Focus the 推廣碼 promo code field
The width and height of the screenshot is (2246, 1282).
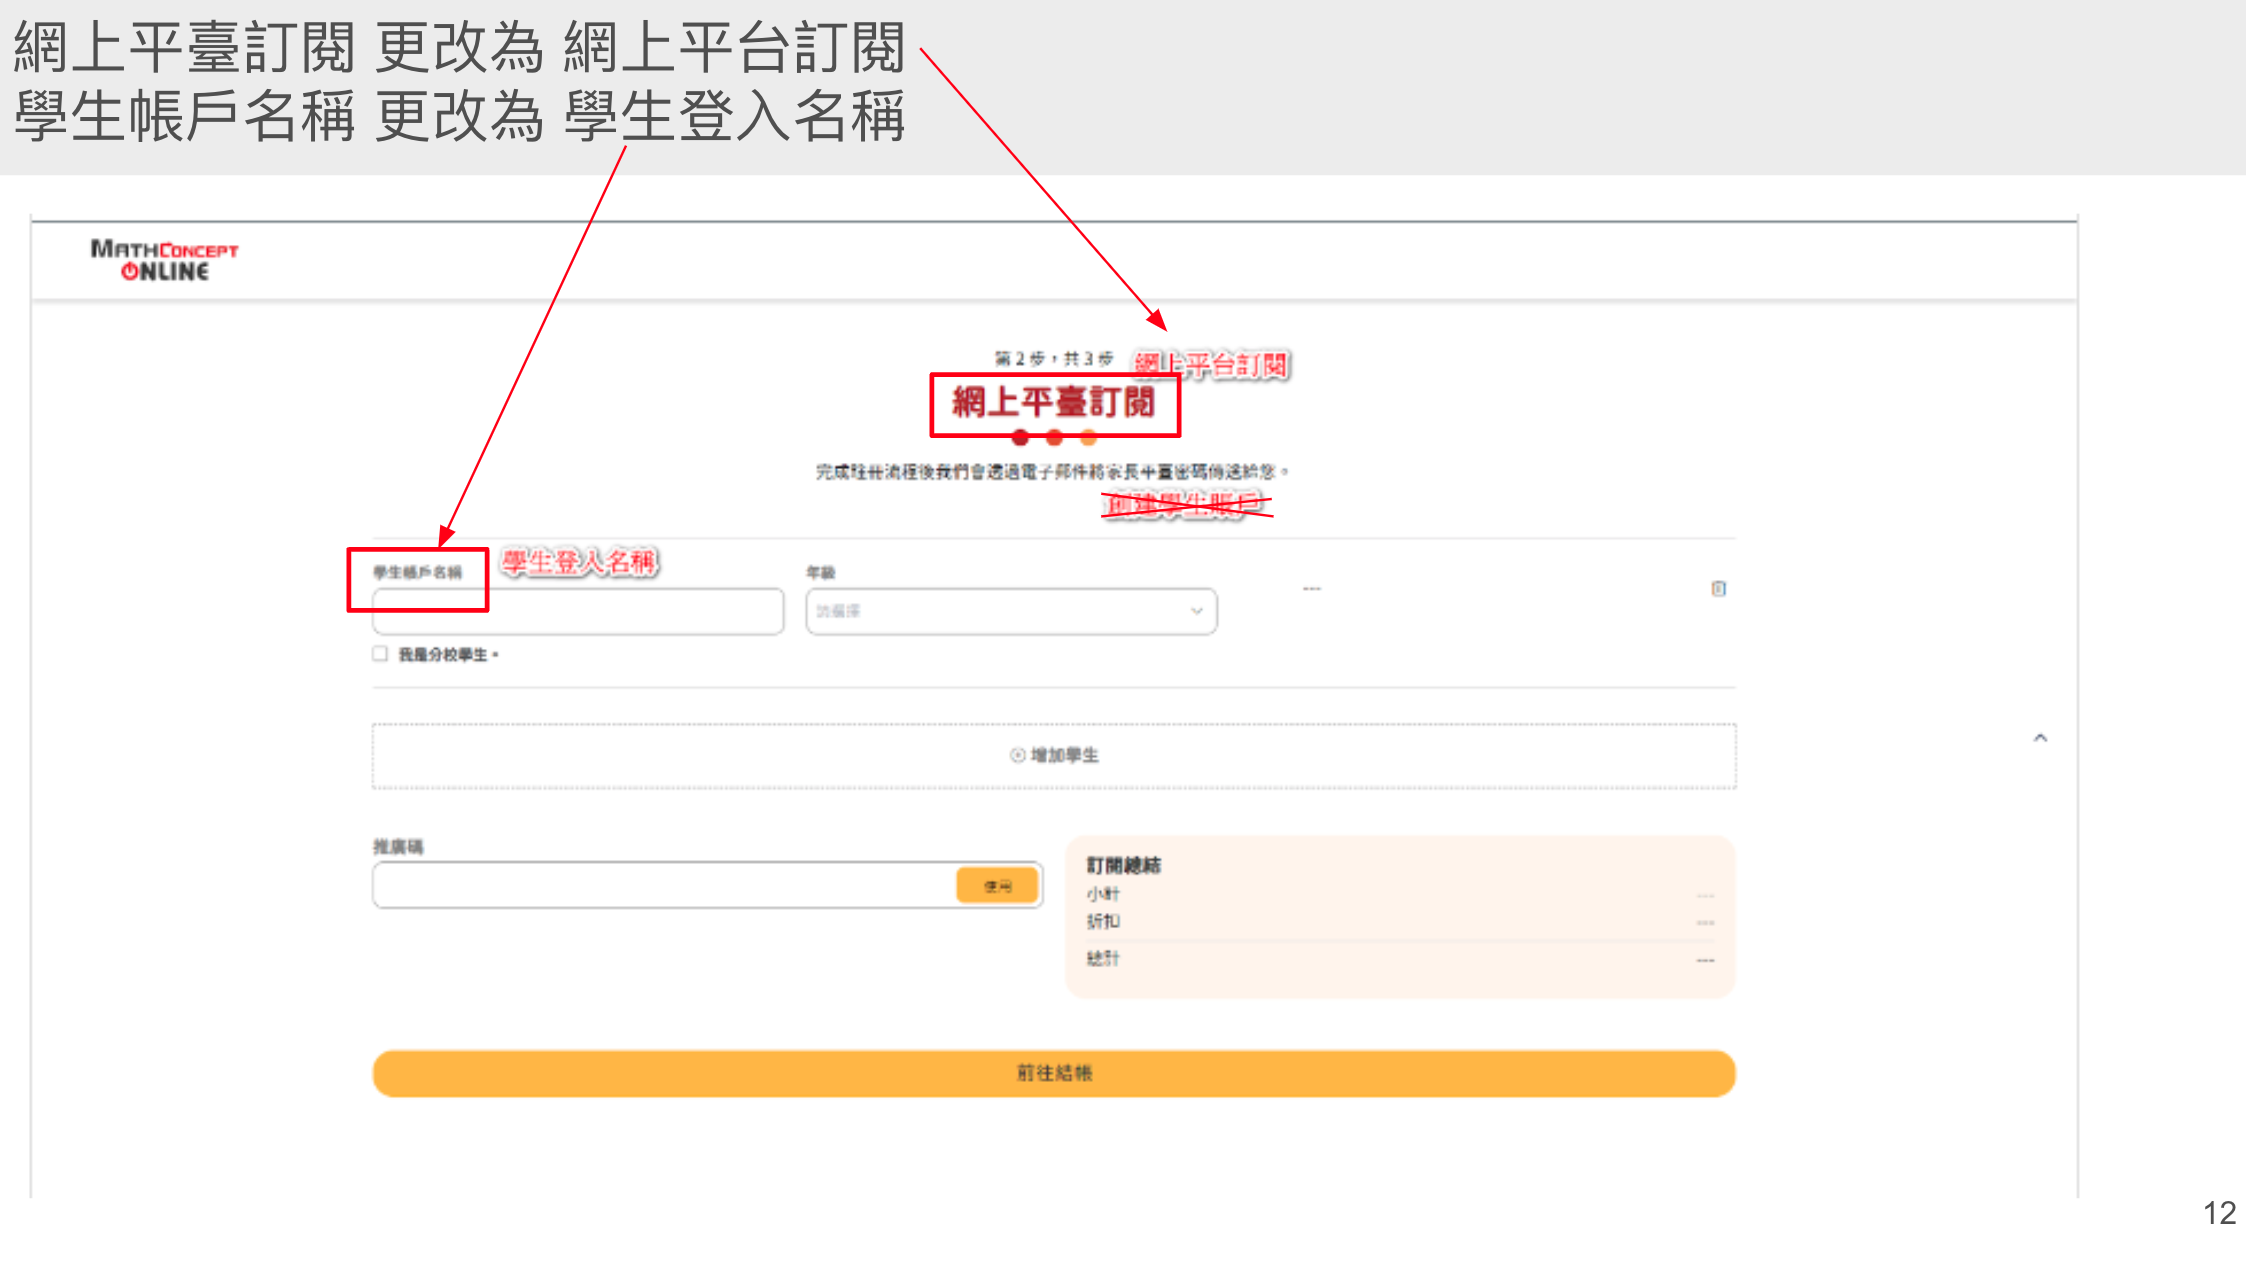(x=660, y=886)
